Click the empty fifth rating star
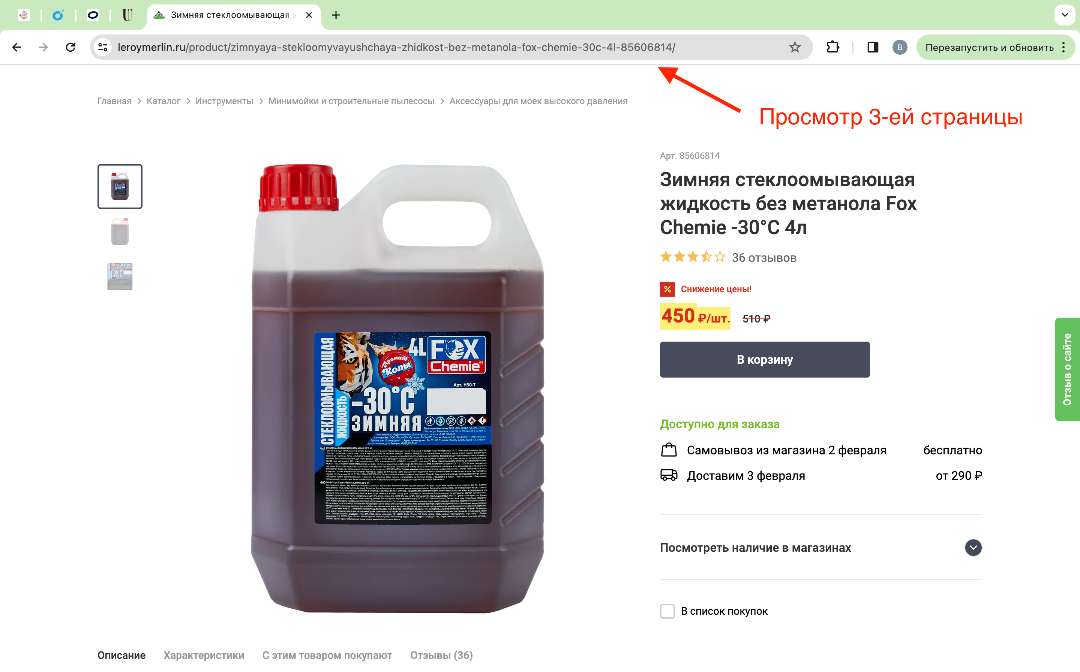Viewport: 1080px width, 672px height. click(720, 256)
